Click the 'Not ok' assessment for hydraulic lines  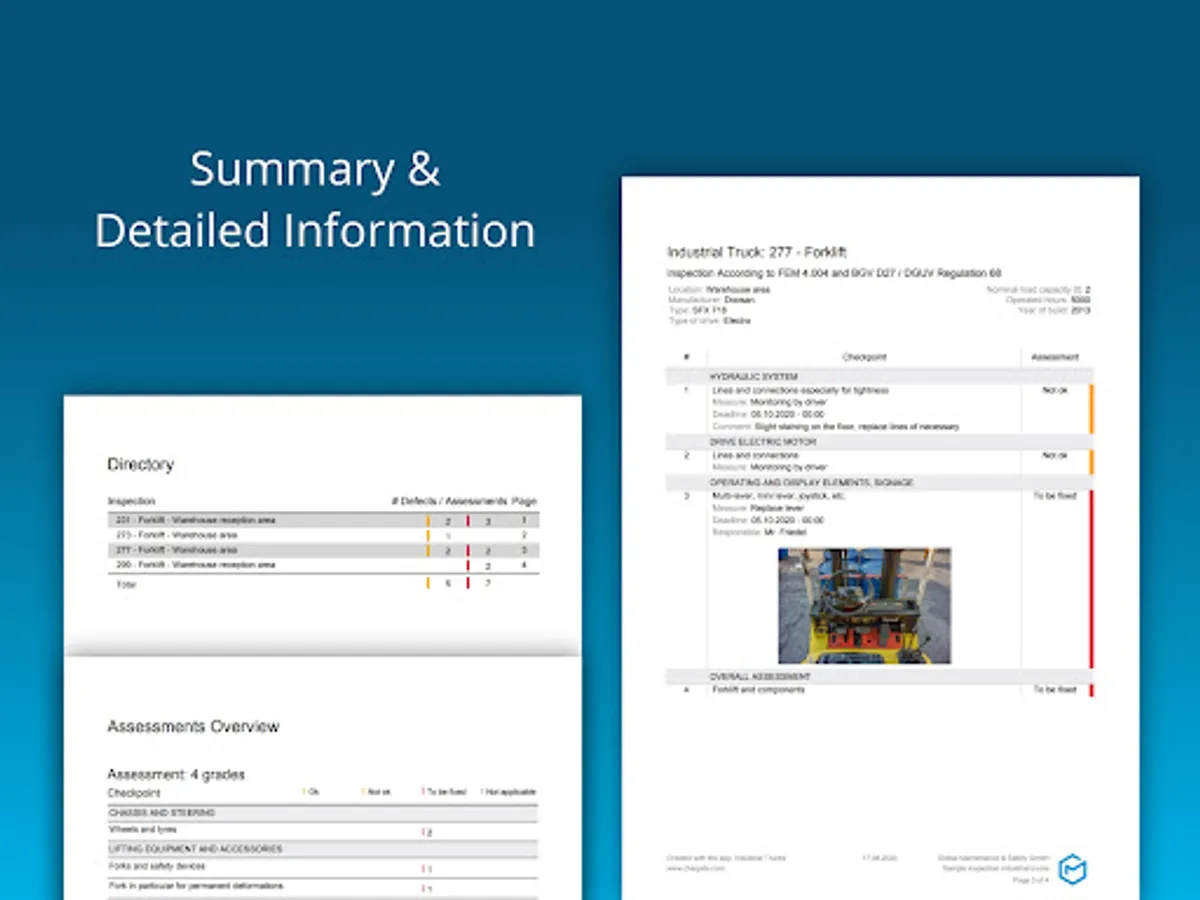coord(1055,390)
